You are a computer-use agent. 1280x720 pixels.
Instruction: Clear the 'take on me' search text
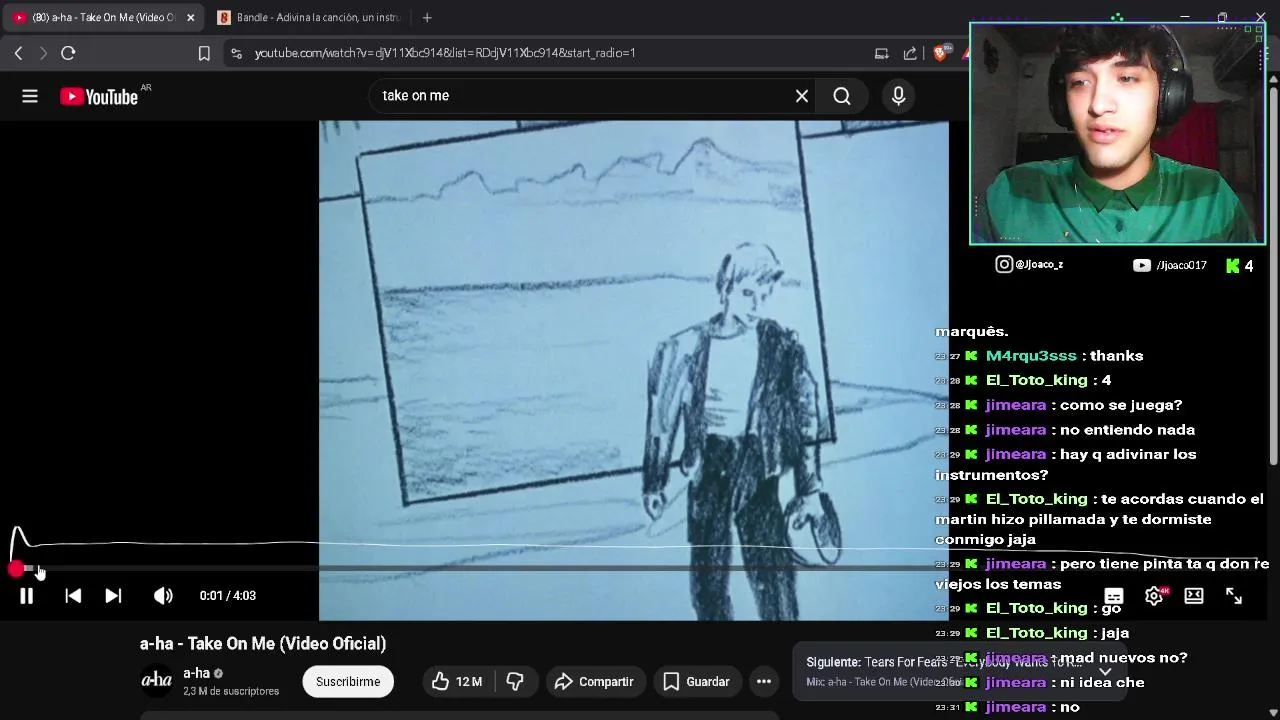click(802, 96)
